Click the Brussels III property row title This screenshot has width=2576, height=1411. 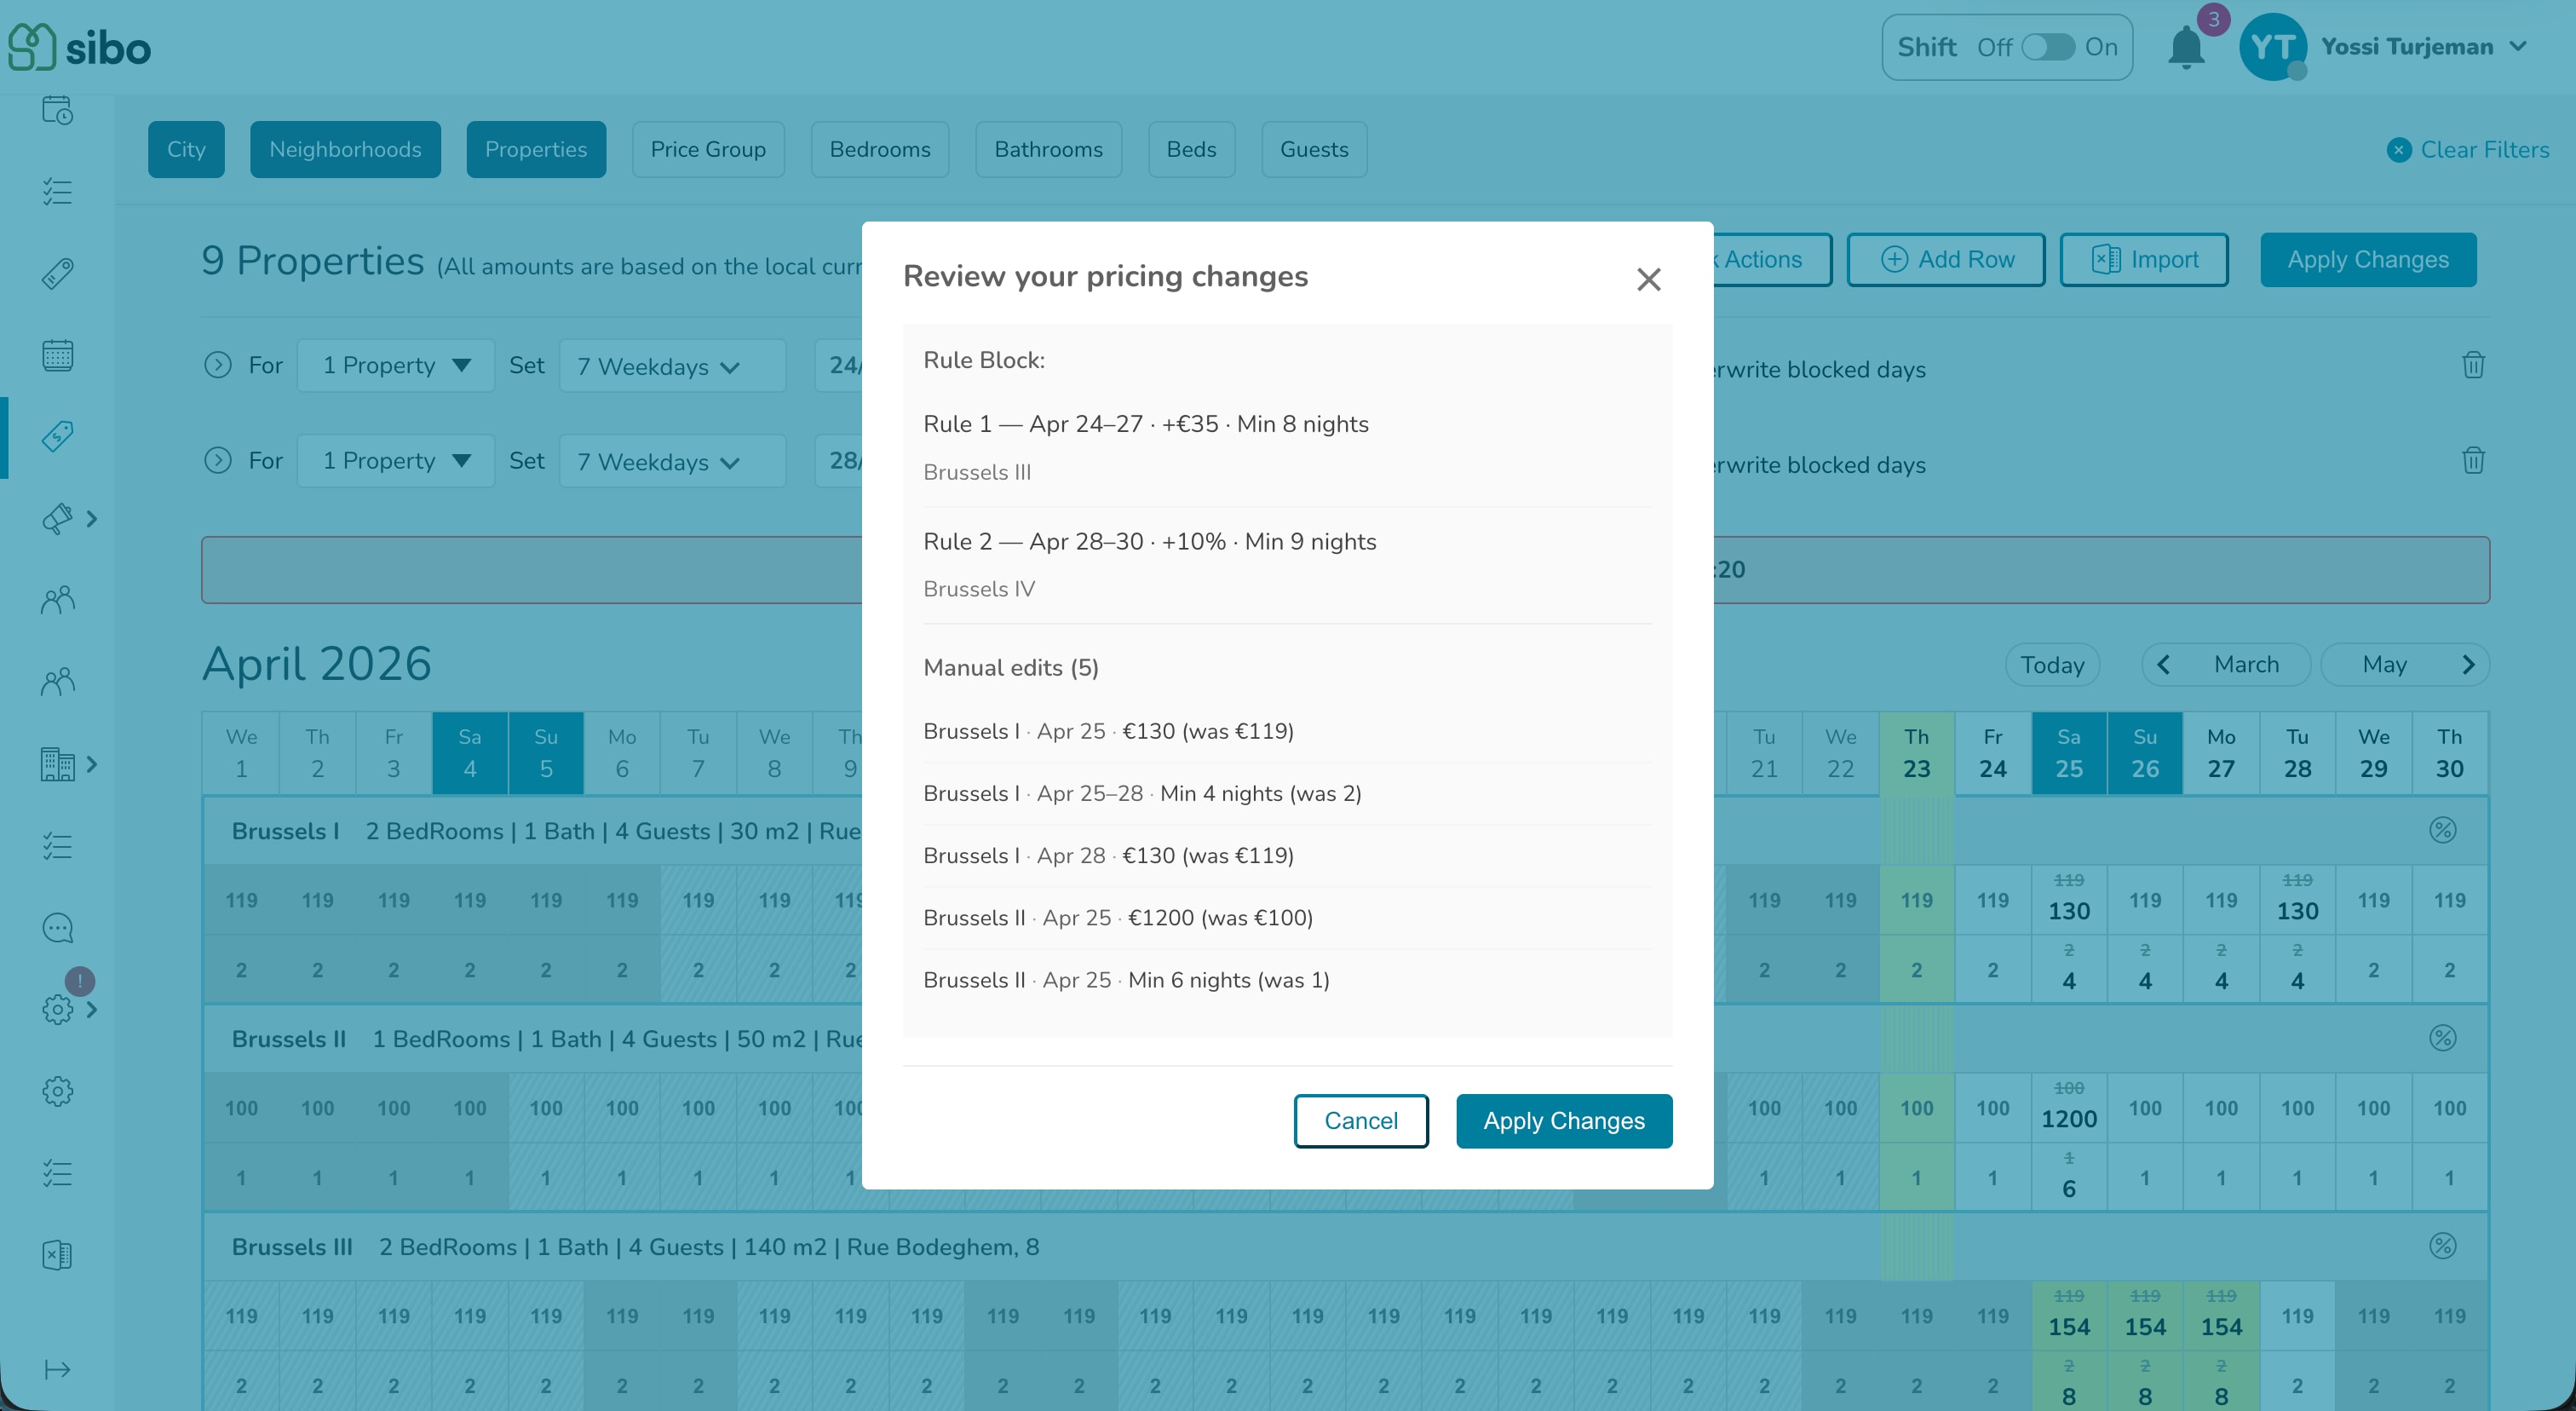pyautogui.click(x=292, y=1247)
